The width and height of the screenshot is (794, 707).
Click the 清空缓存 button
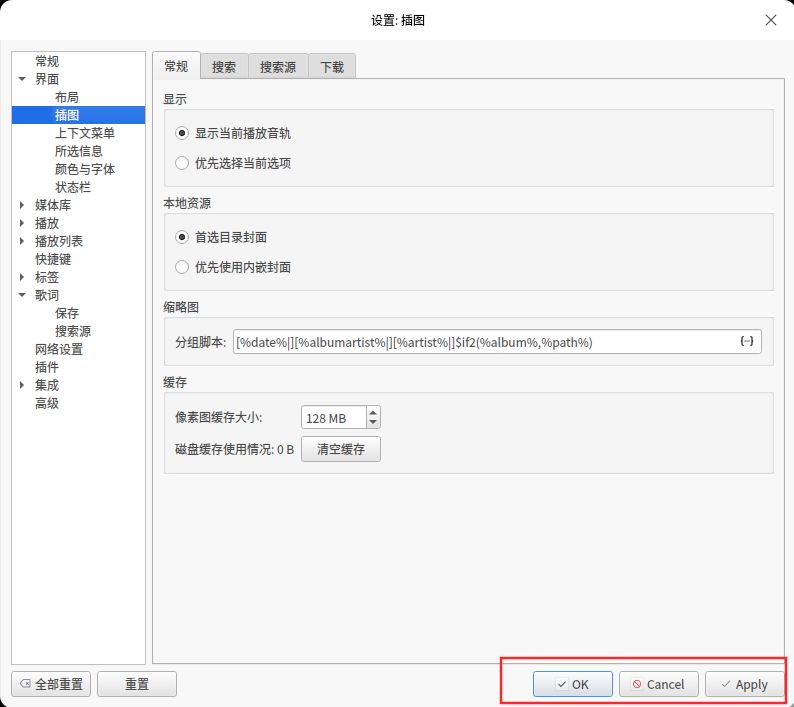341,449
